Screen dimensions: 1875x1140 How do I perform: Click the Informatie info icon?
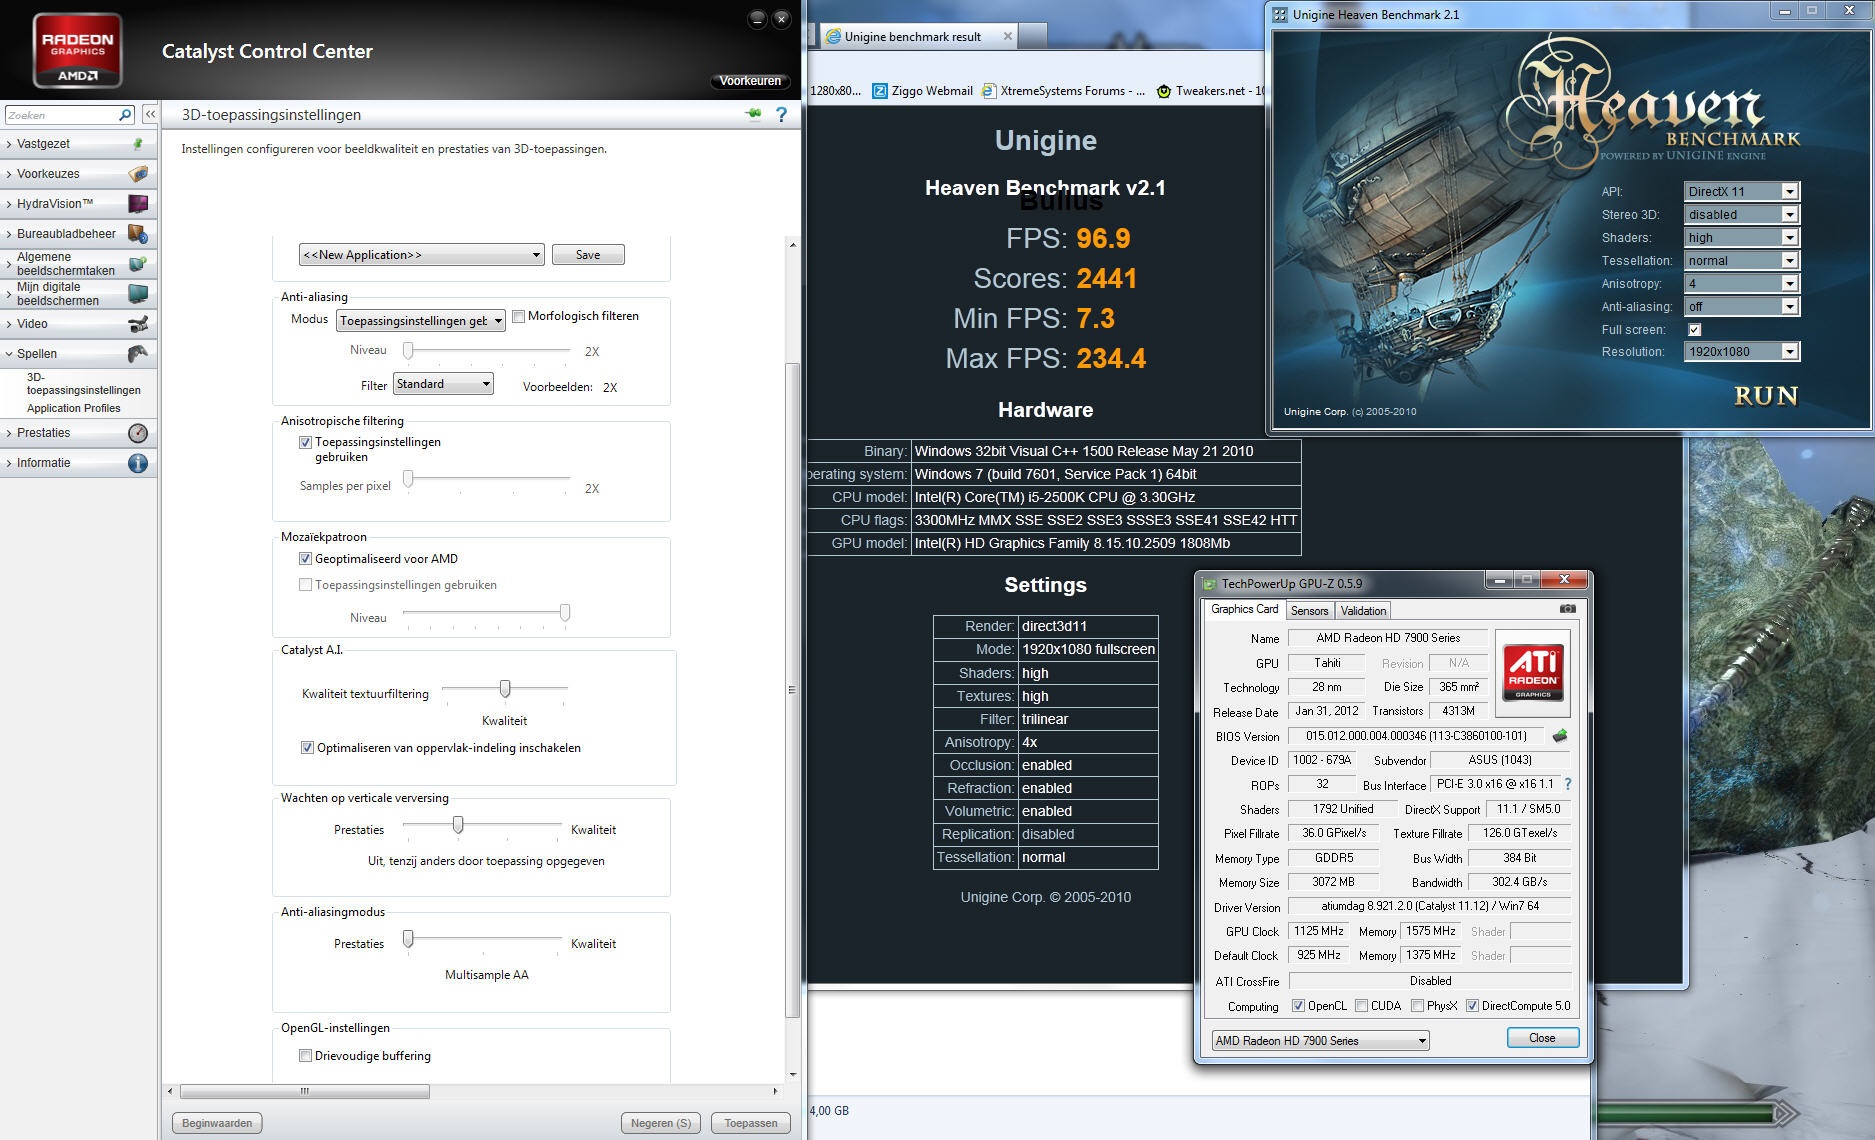point(138,463)
